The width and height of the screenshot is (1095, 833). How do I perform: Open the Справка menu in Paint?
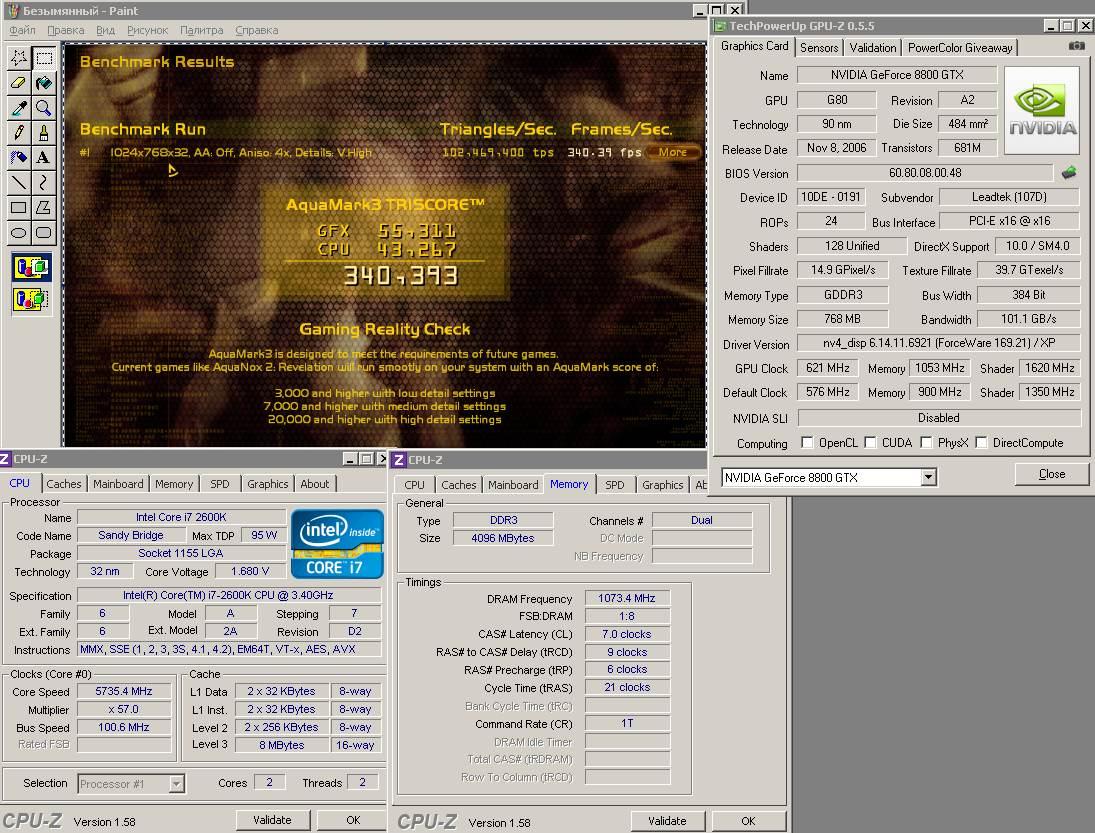coord(256,30)
